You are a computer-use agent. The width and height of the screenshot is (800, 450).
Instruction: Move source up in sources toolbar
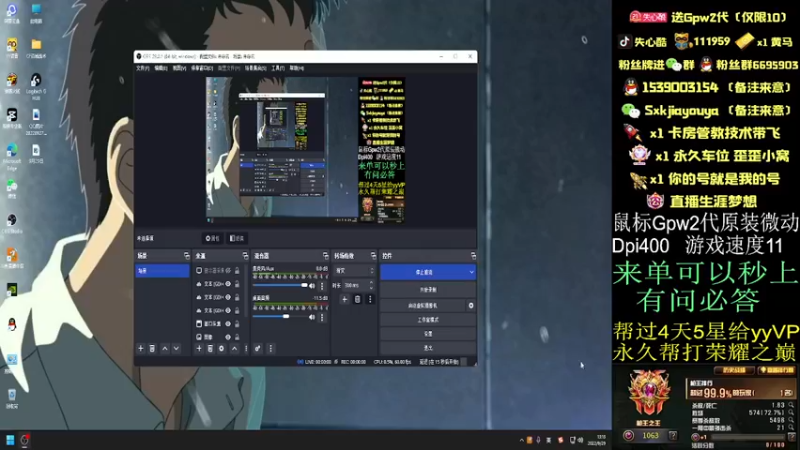pyautogui.click(x=234, y=348)
